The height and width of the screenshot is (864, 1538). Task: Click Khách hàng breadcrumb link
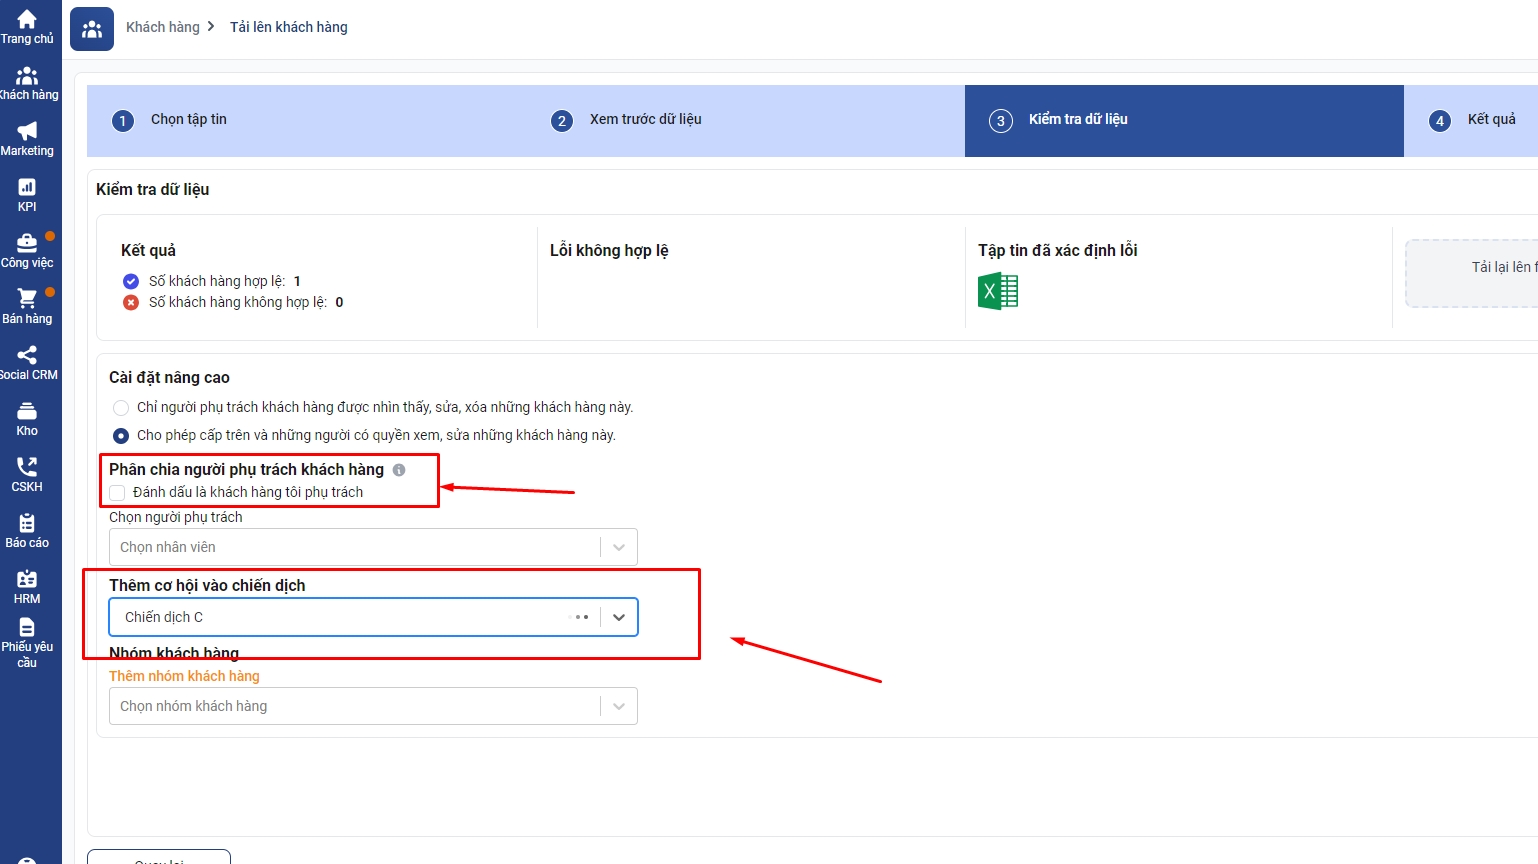[163, 27]
